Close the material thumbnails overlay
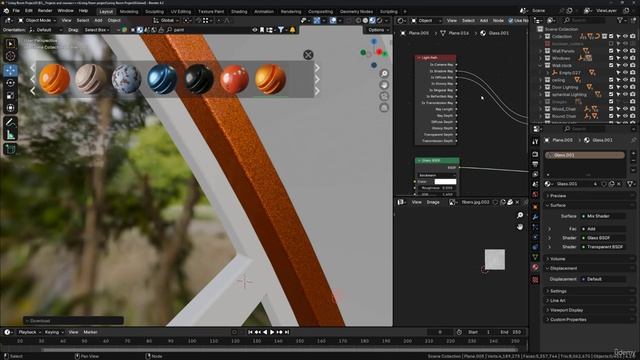Screen dimensions: 640x360 pyautogui.click(x=308, y=55)
